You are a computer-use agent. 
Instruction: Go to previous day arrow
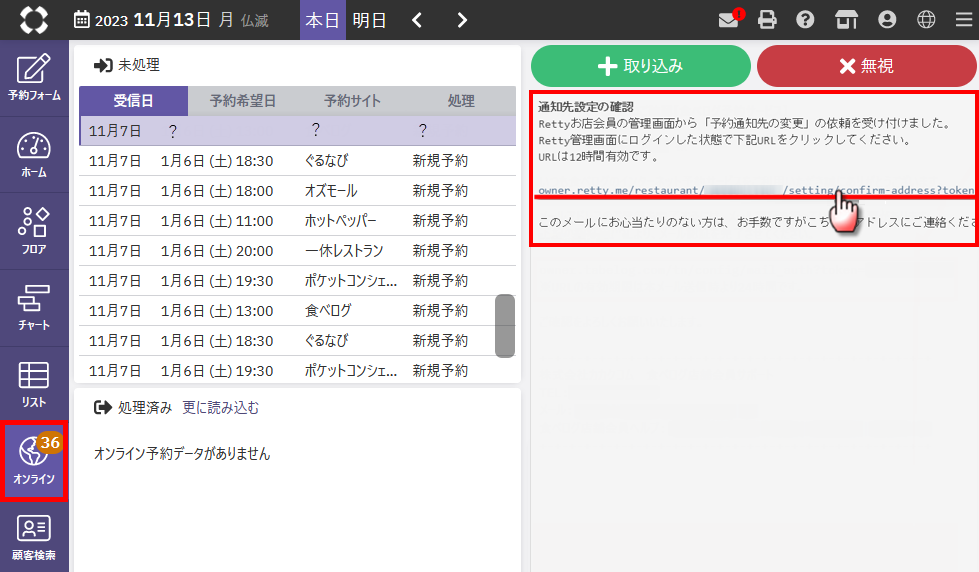tap(417, 20)
